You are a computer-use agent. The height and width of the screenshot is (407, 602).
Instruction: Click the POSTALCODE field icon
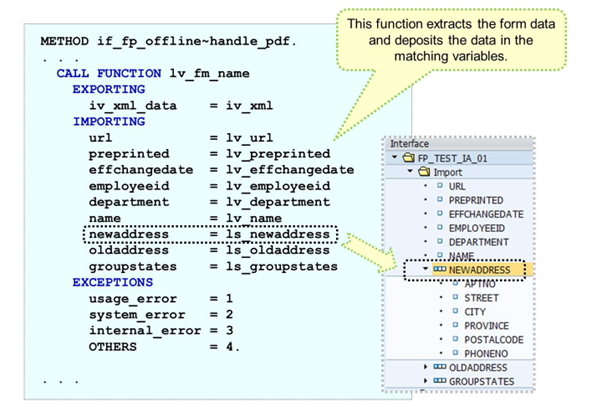coord(455,339)
